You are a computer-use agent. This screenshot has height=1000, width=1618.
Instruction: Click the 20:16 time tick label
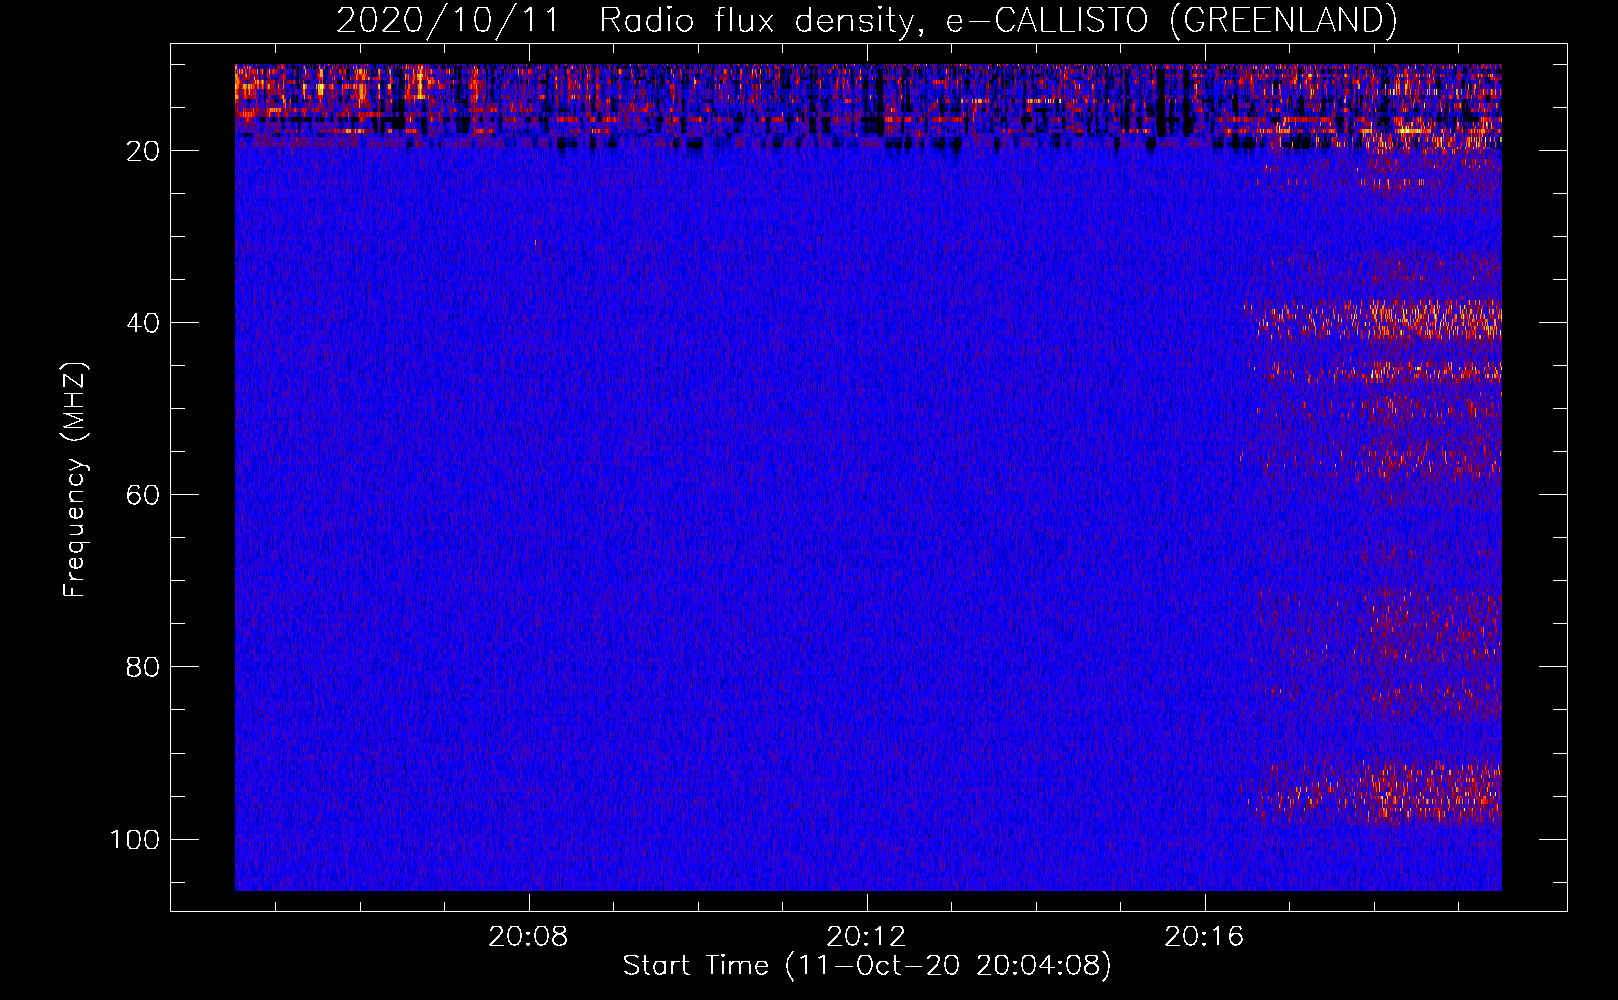(1204, 937)
